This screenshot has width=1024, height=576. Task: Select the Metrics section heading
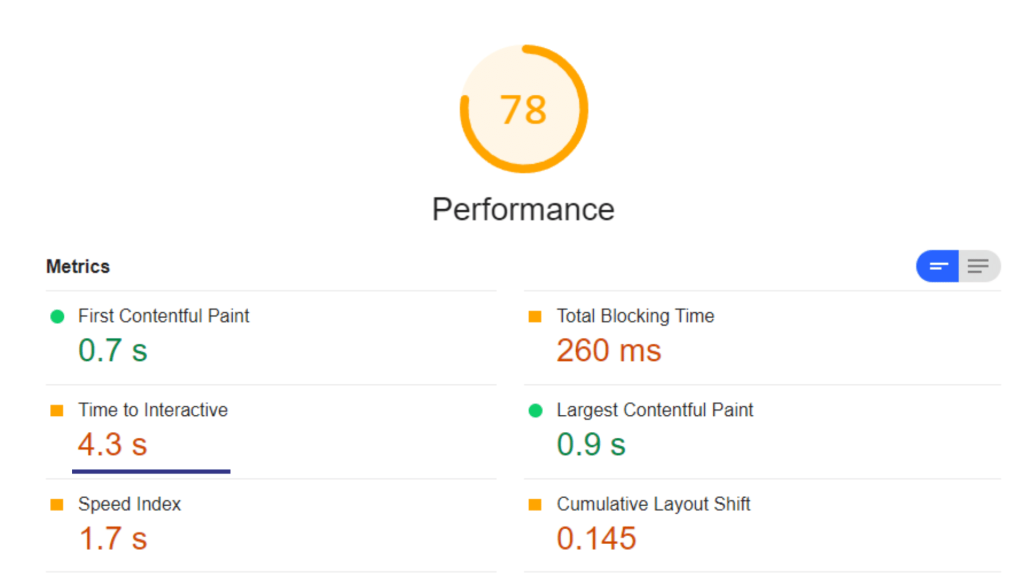tap(77, 266)
